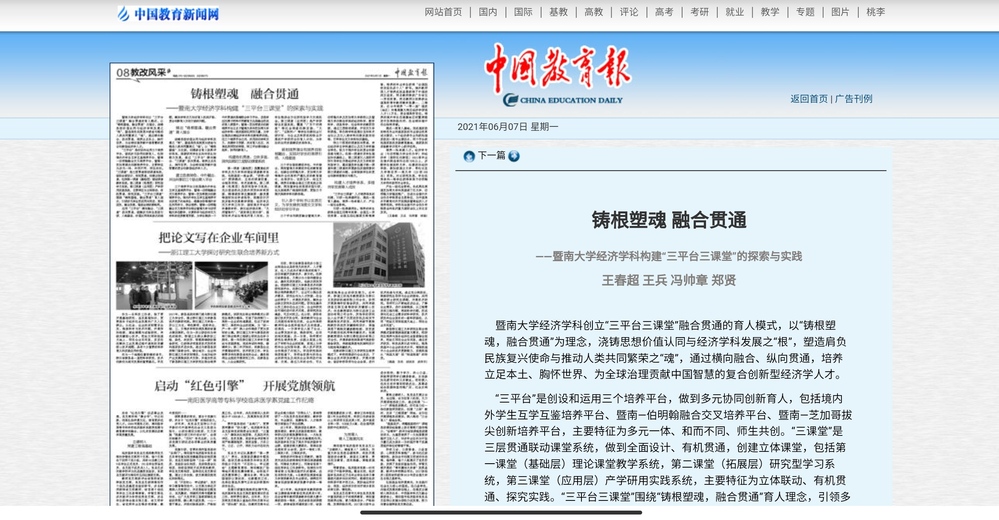This screenshot has height=520, width=999.
Task: Select 国际 in the navigation bar
Action: tap(523, 12)
